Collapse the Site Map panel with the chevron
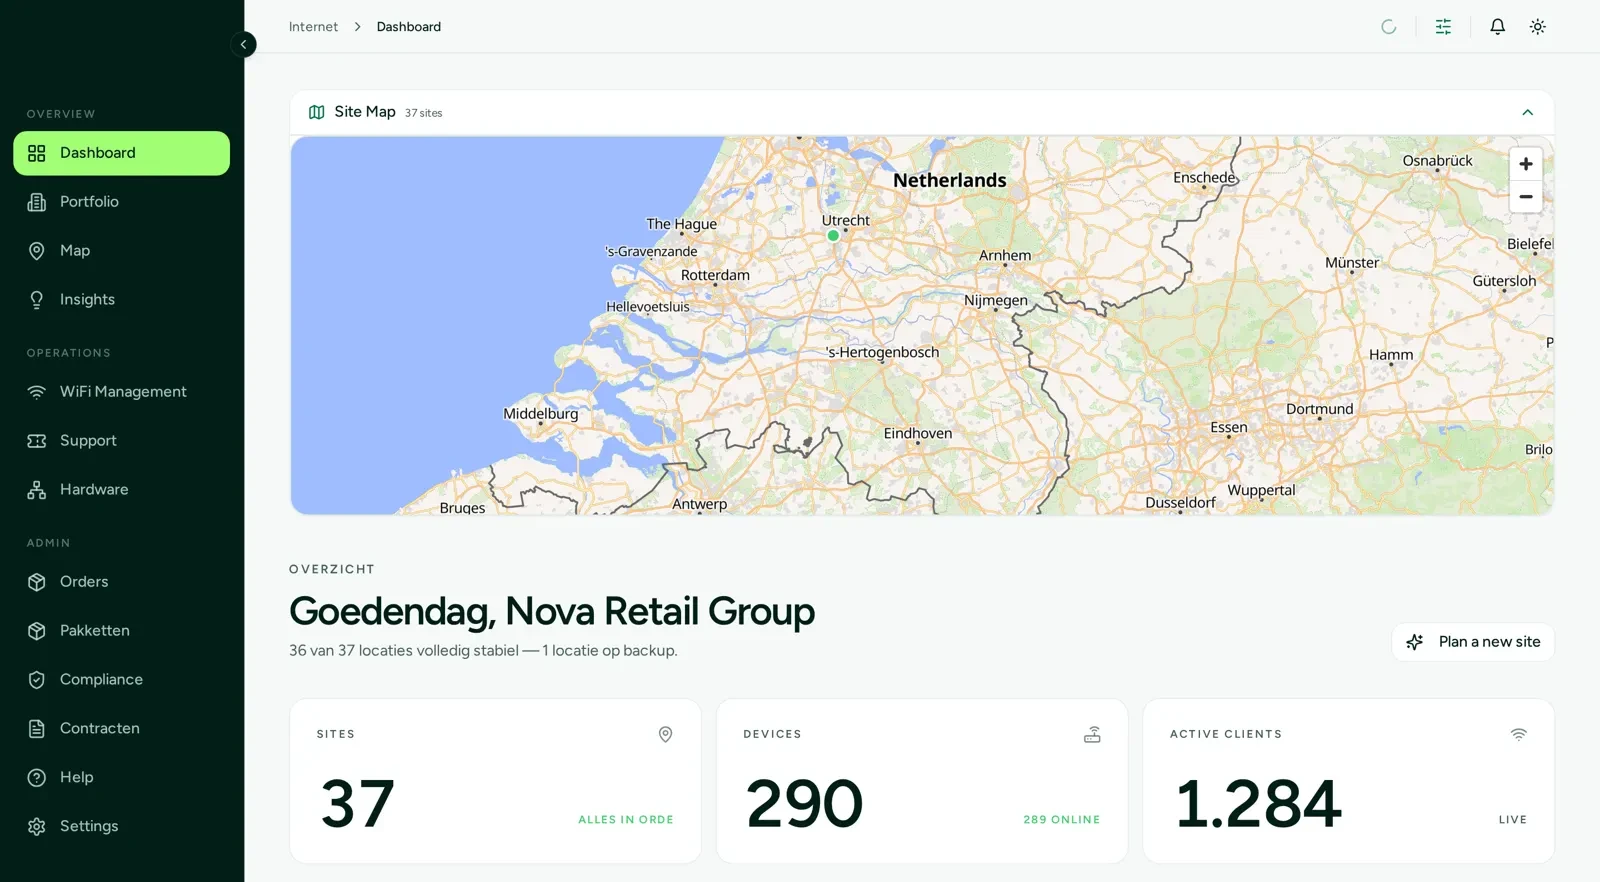Viewport: 1600px width, 882px height. pyautogui.click(x=1527, y=112)
